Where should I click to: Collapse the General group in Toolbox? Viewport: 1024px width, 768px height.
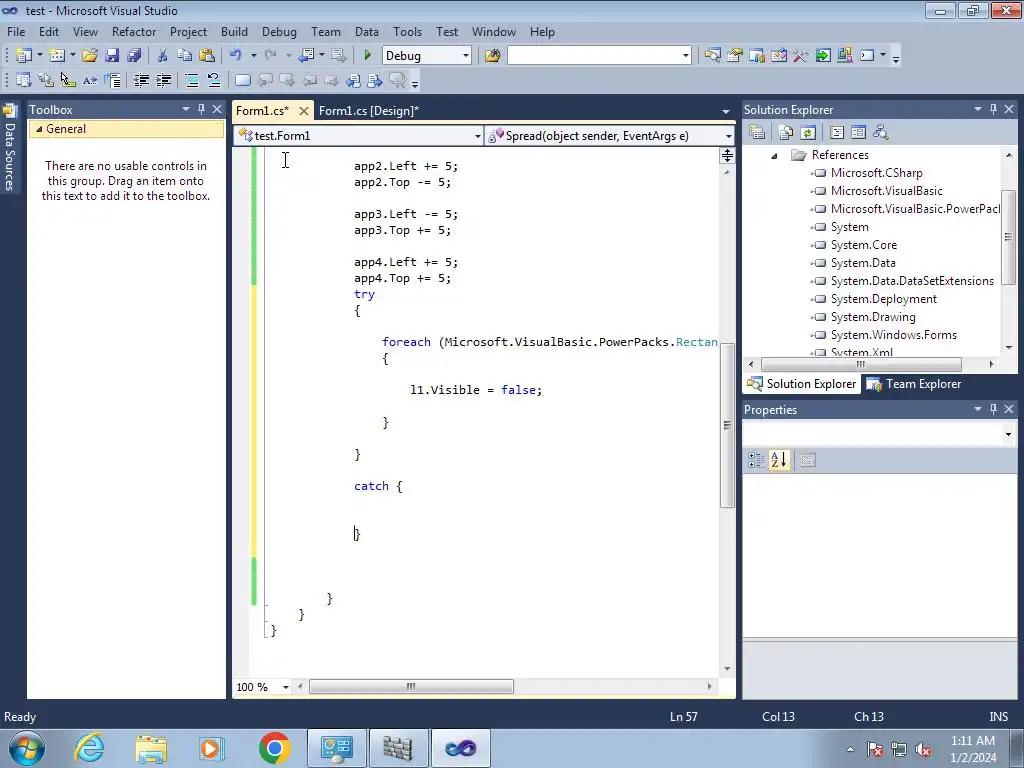[39, 129]
